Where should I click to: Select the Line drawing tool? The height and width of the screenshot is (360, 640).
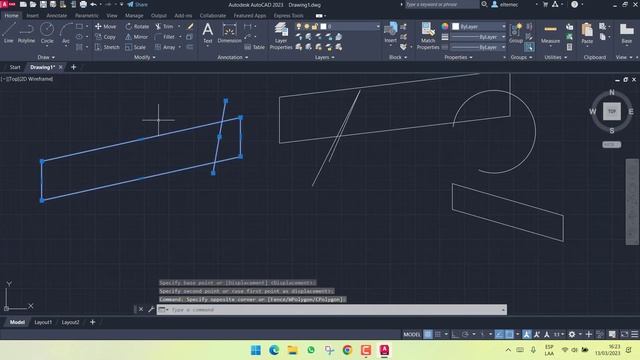pos(9,33)
